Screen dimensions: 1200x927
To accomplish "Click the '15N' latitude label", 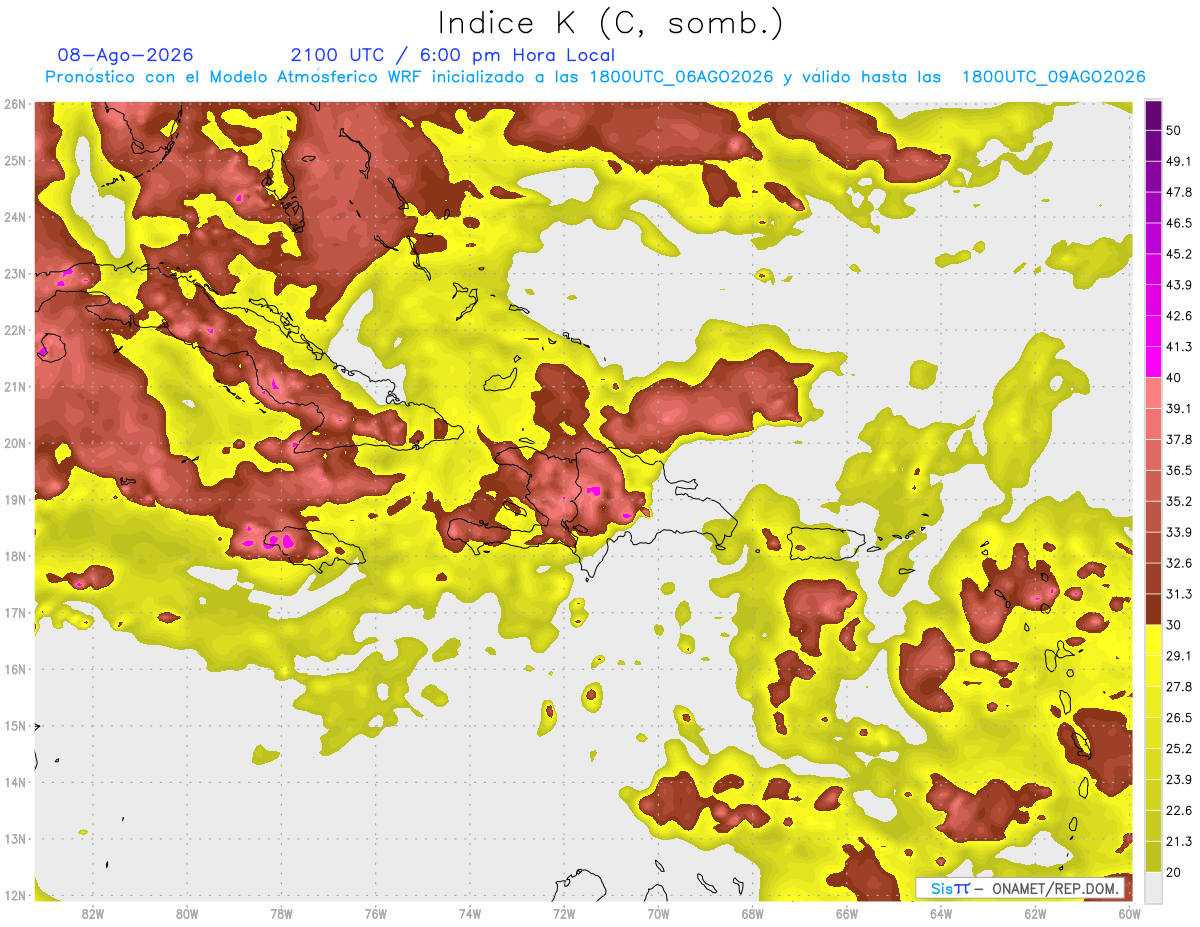I will (x=15, y=726).
